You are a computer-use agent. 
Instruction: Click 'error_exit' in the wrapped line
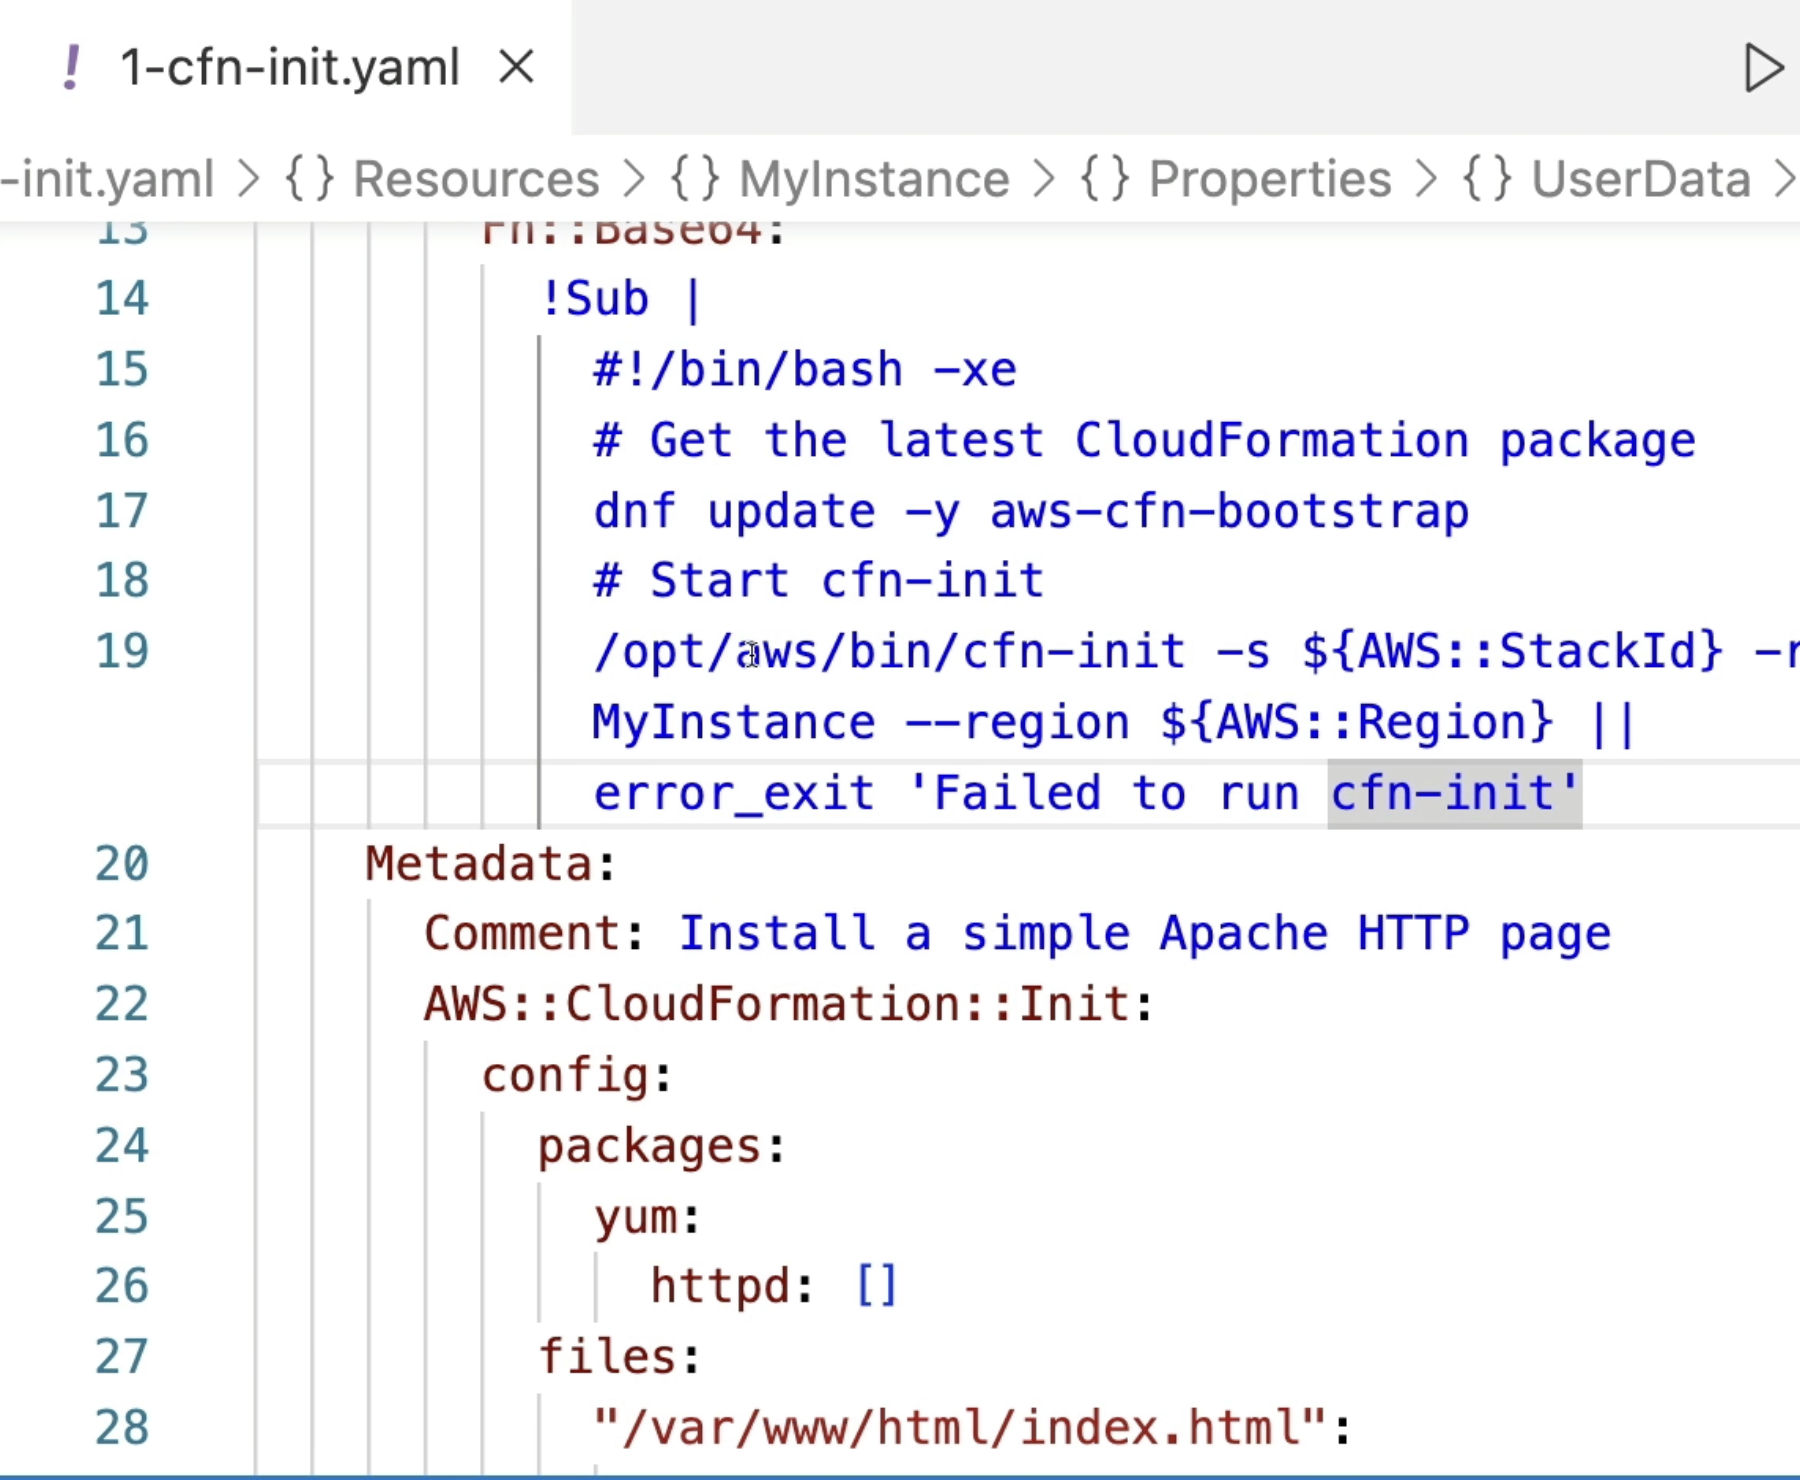pos(734,794)
